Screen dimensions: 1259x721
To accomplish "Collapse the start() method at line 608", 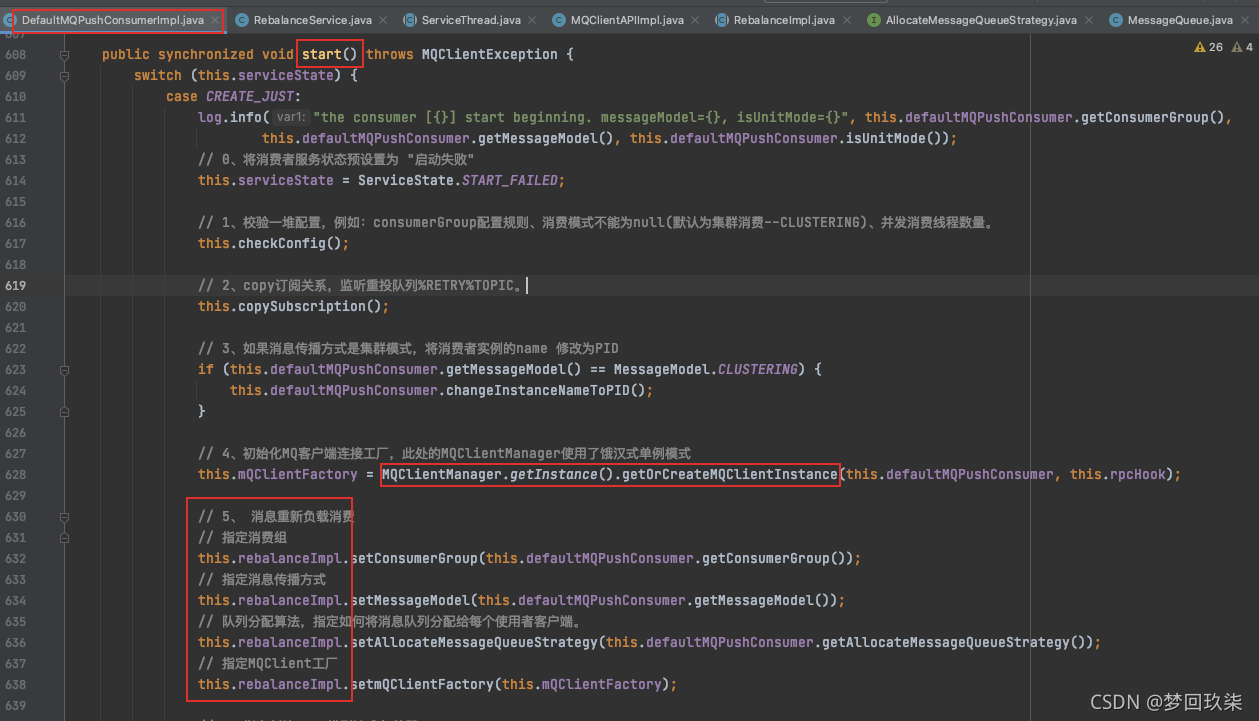I will [65, 55].
